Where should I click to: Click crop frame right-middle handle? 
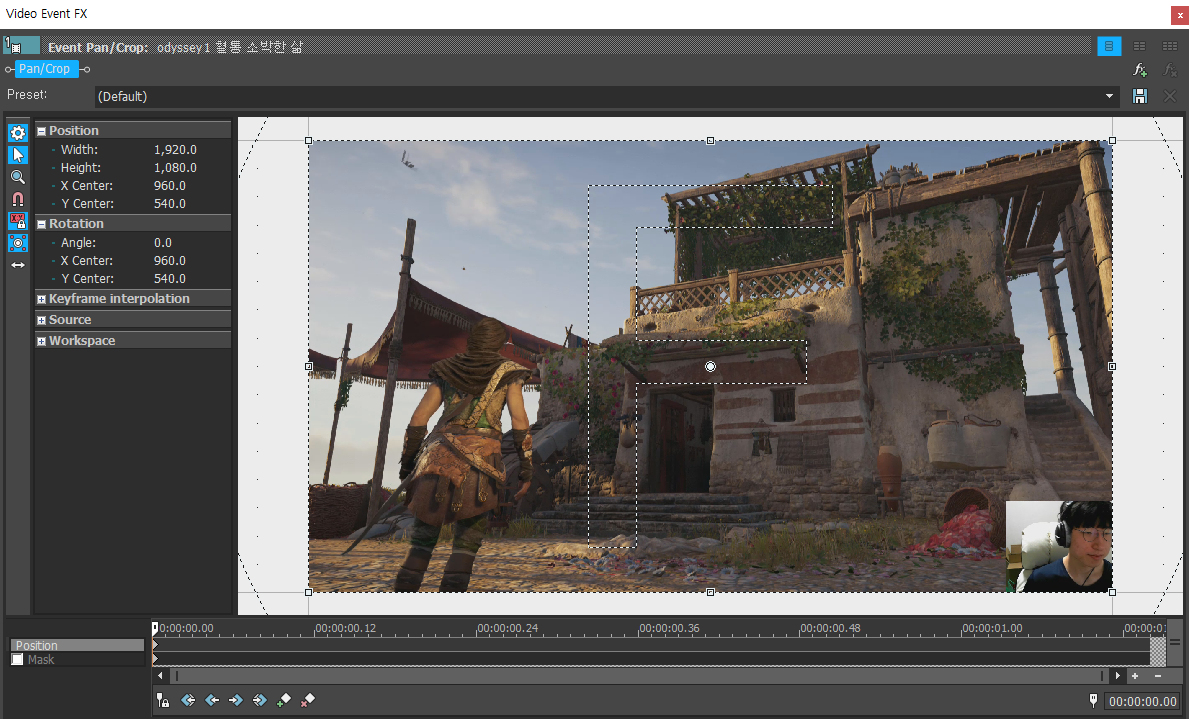click(1112, 366)
